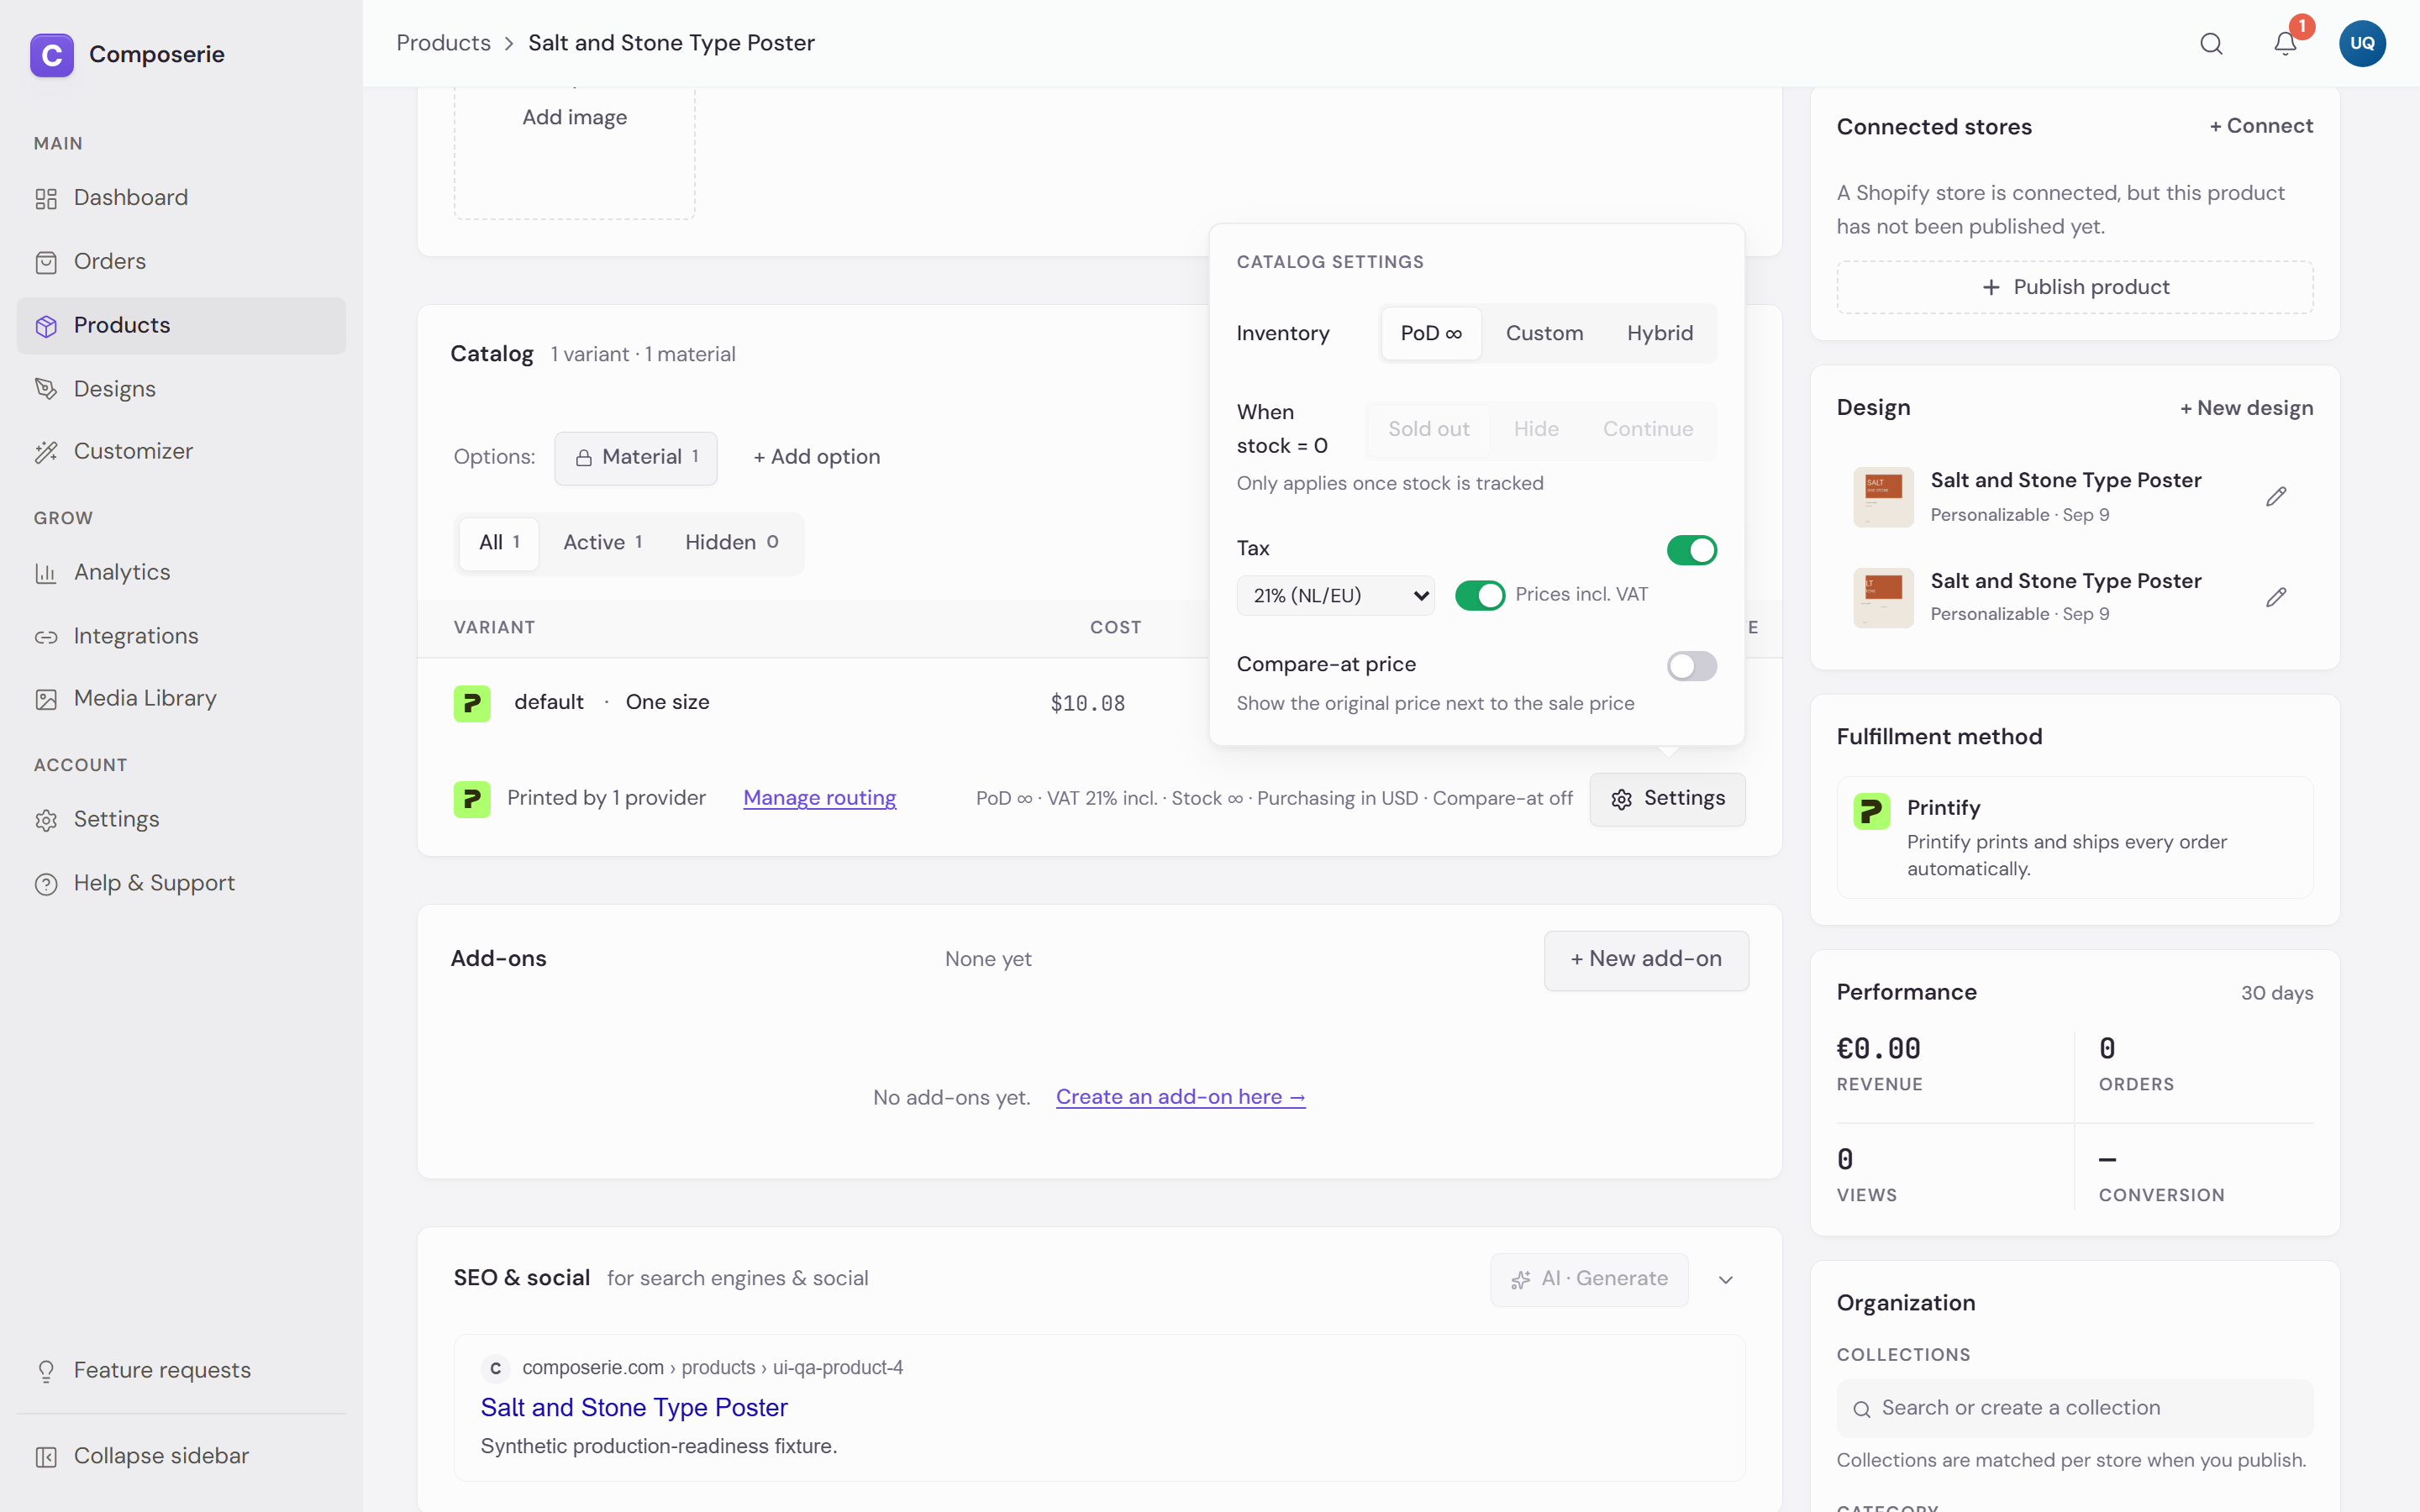Click the catalog Settings button

(1667, 798)
